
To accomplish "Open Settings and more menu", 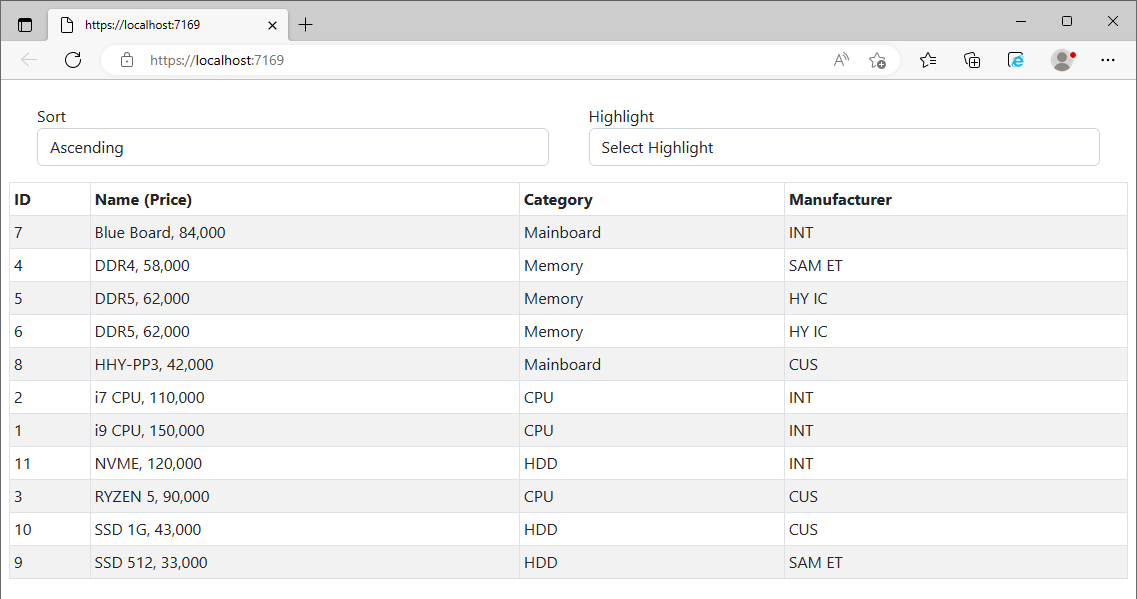I will pos(1108,60).
